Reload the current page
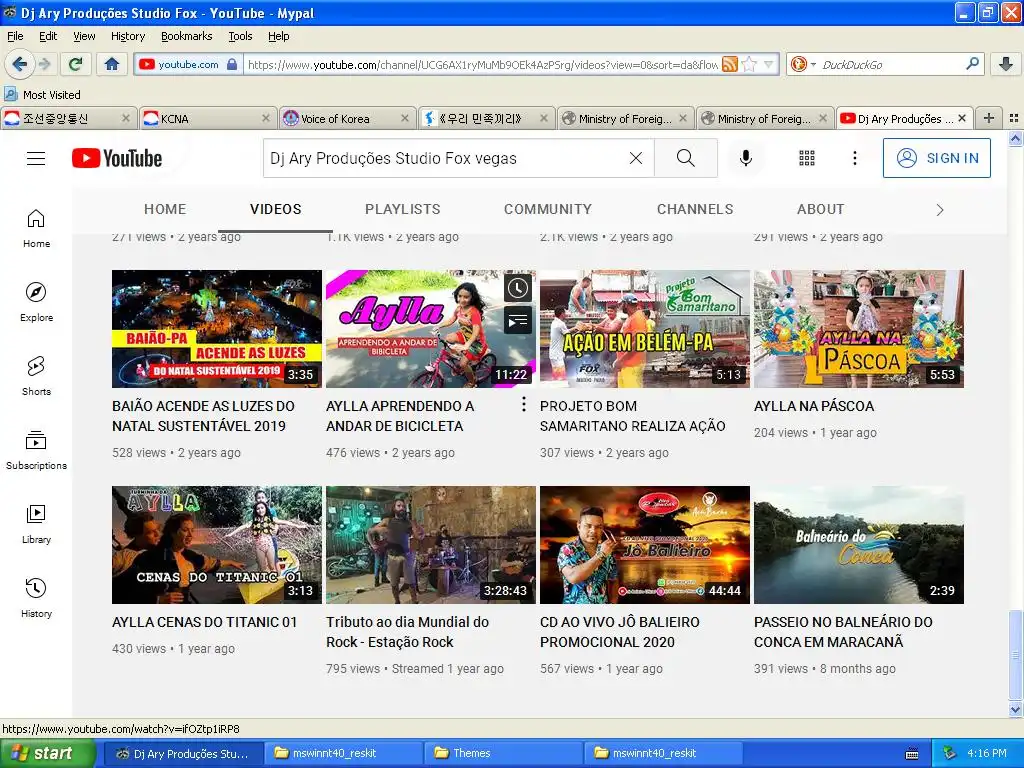 pyautogui.click(x=75, y=64)
